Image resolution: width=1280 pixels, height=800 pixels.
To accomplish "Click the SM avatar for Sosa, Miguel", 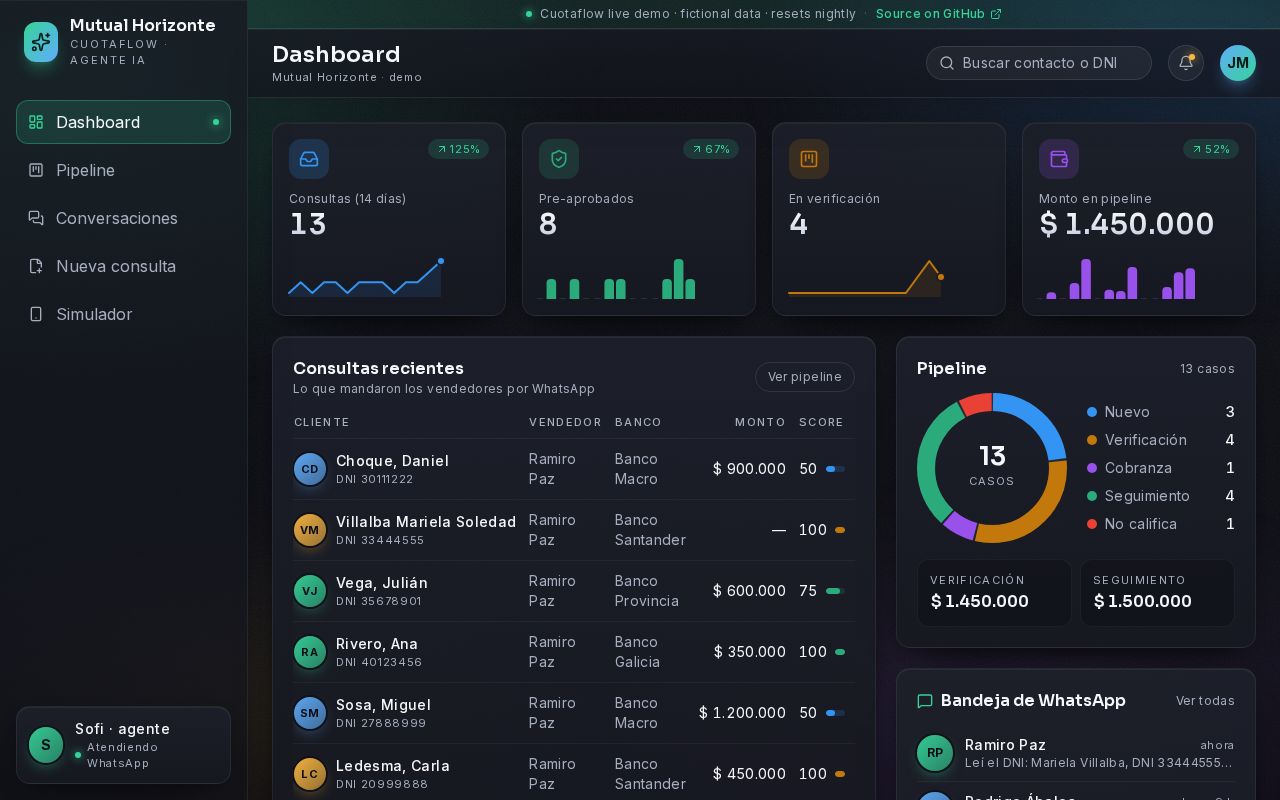I will (310, 713).
